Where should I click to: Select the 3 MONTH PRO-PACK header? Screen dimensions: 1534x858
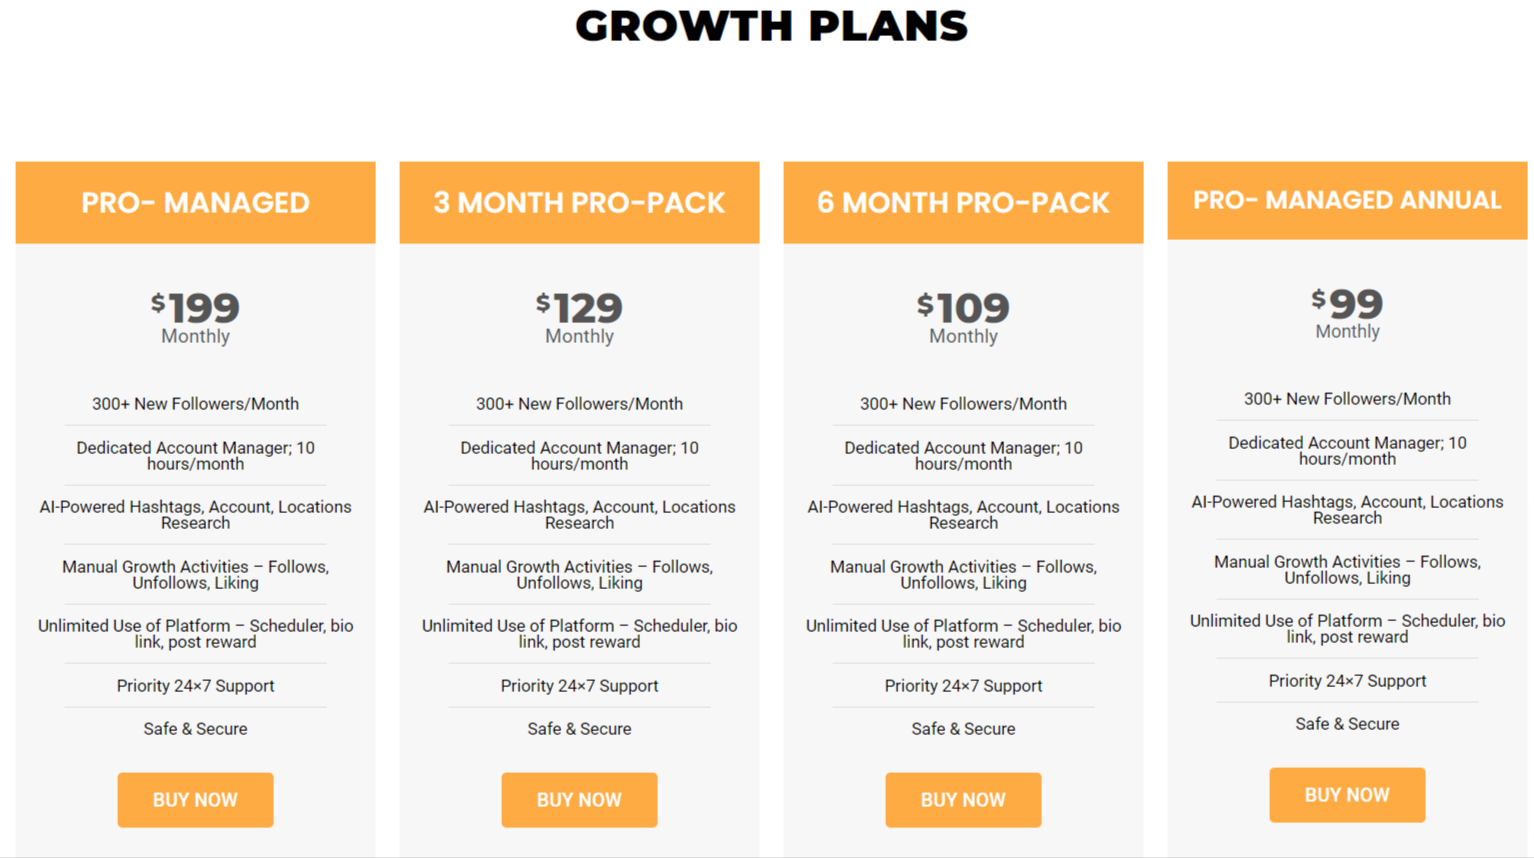(579, 203)
